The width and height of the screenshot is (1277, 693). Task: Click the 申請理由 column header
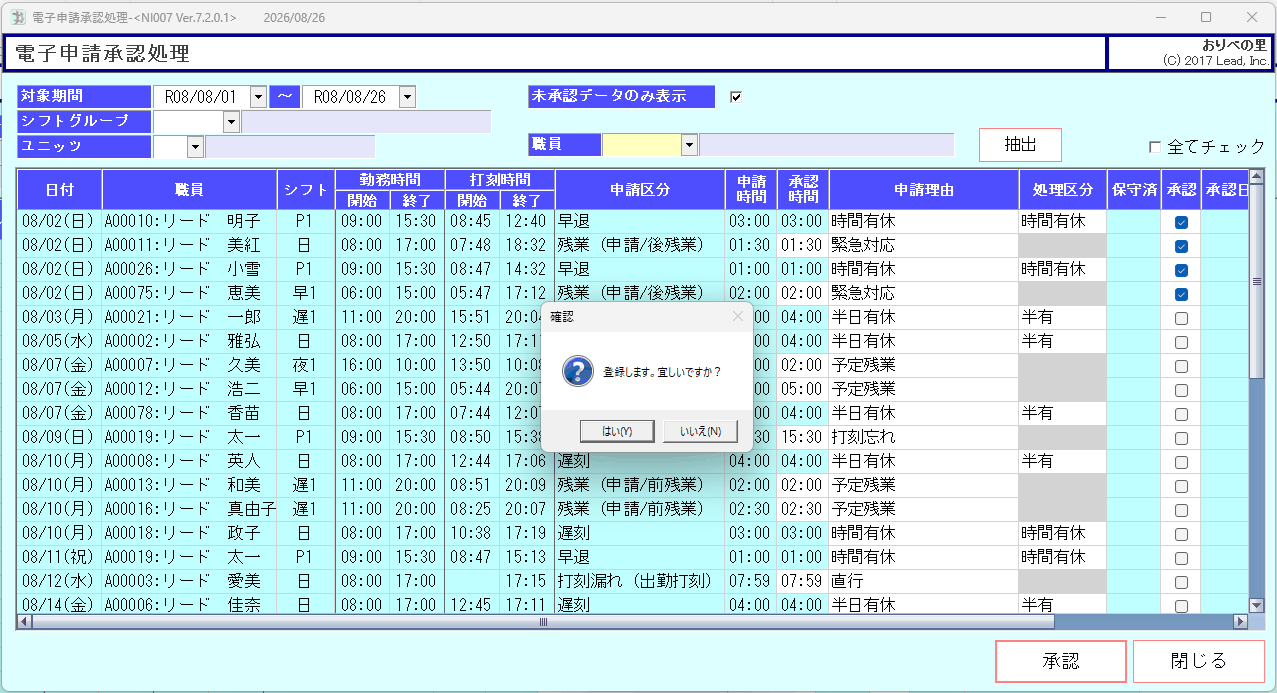pyautogui.click(x=924, y=189)
